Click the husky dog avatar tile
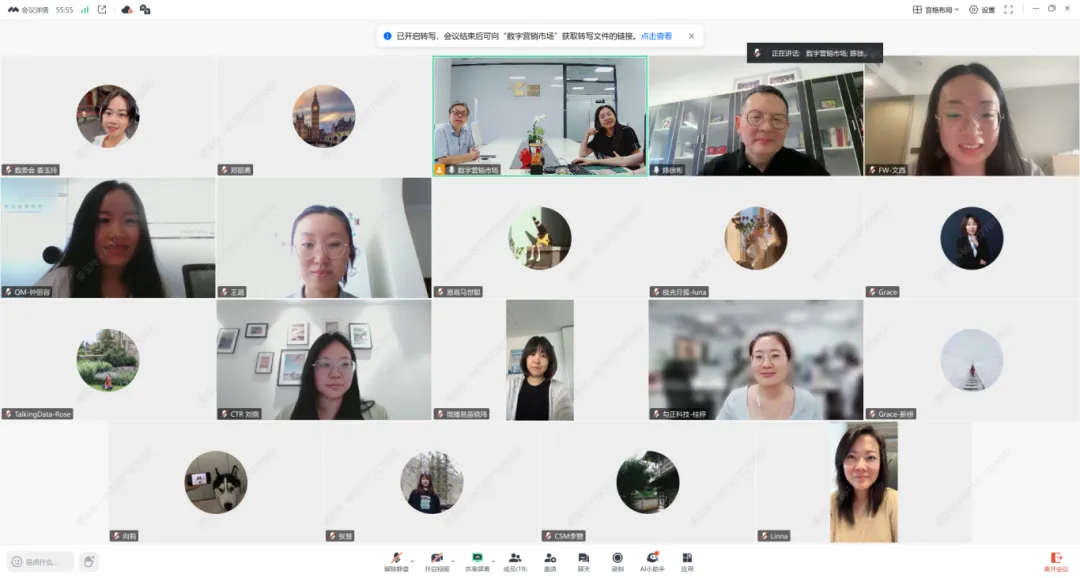1080x578 pixels. 216,482
